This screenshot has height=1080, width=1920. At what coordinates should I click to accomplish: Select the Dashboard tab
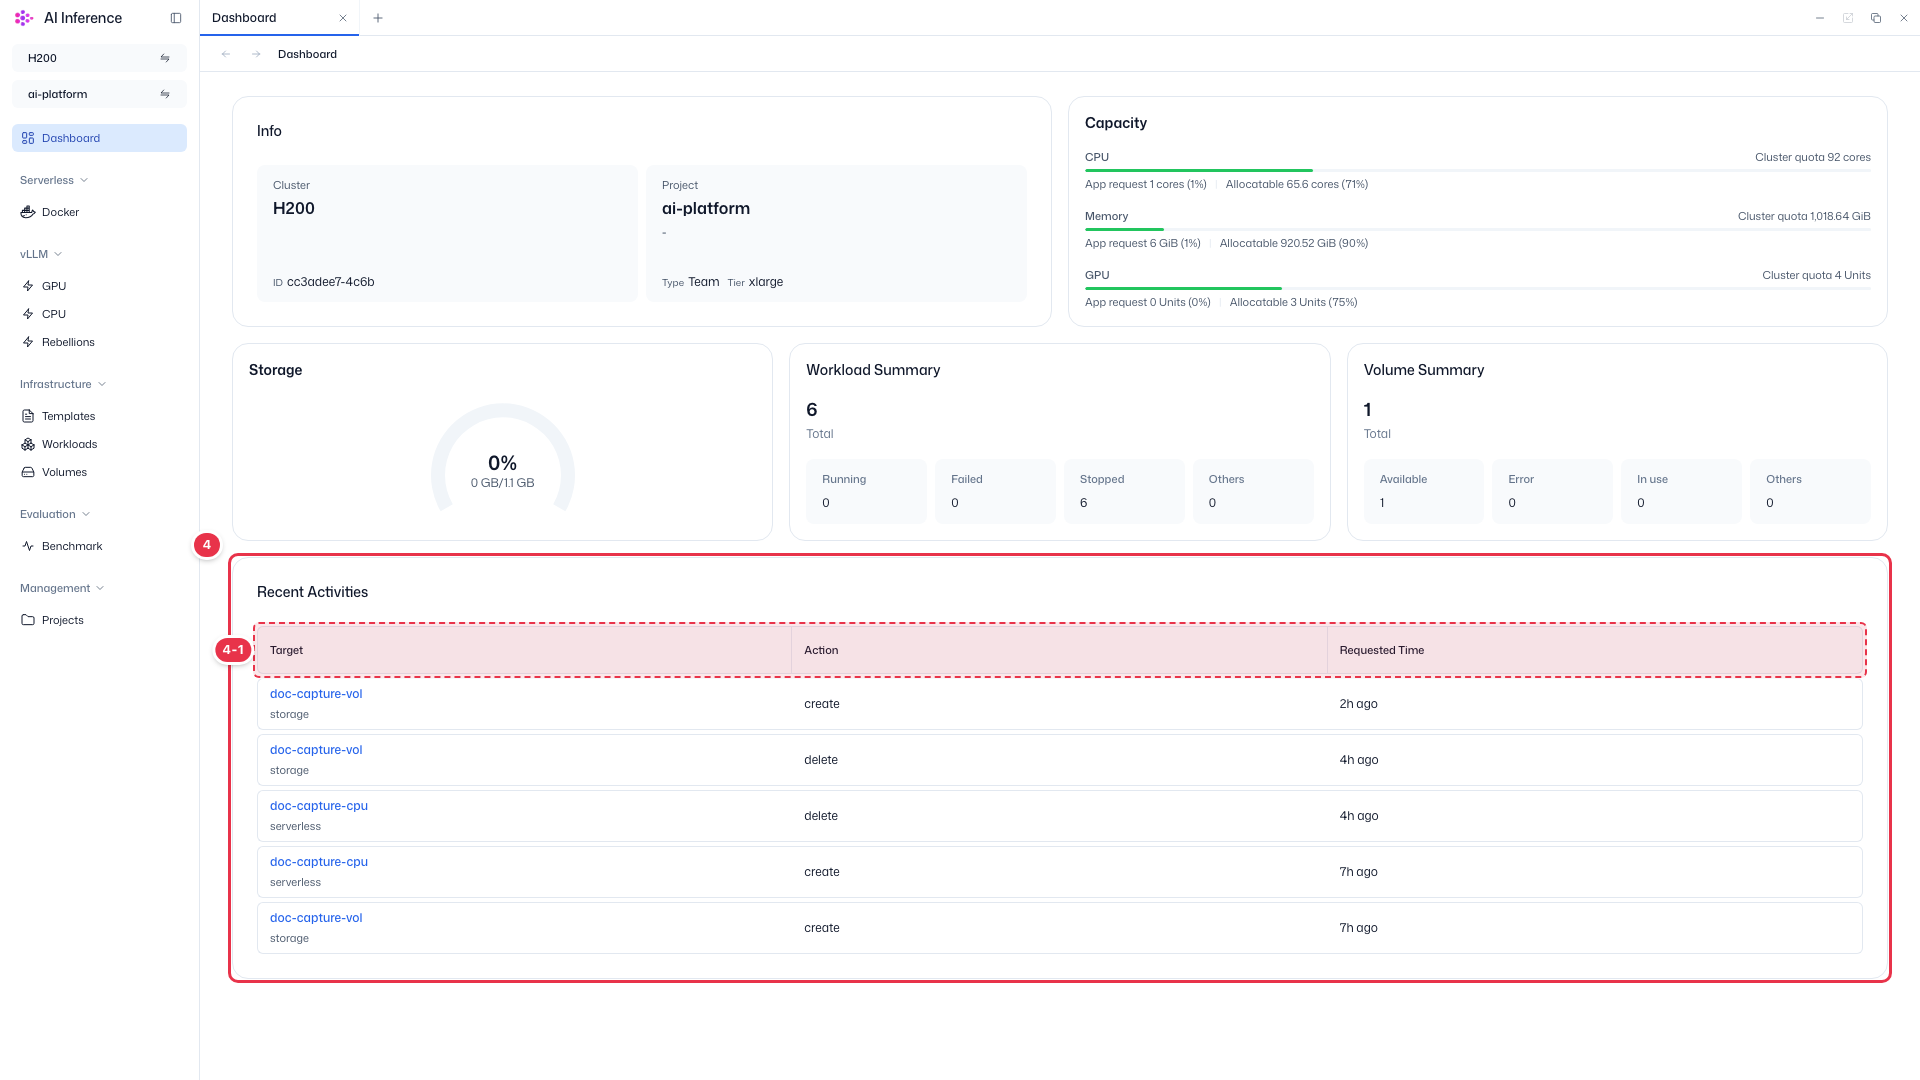[279, 18]
